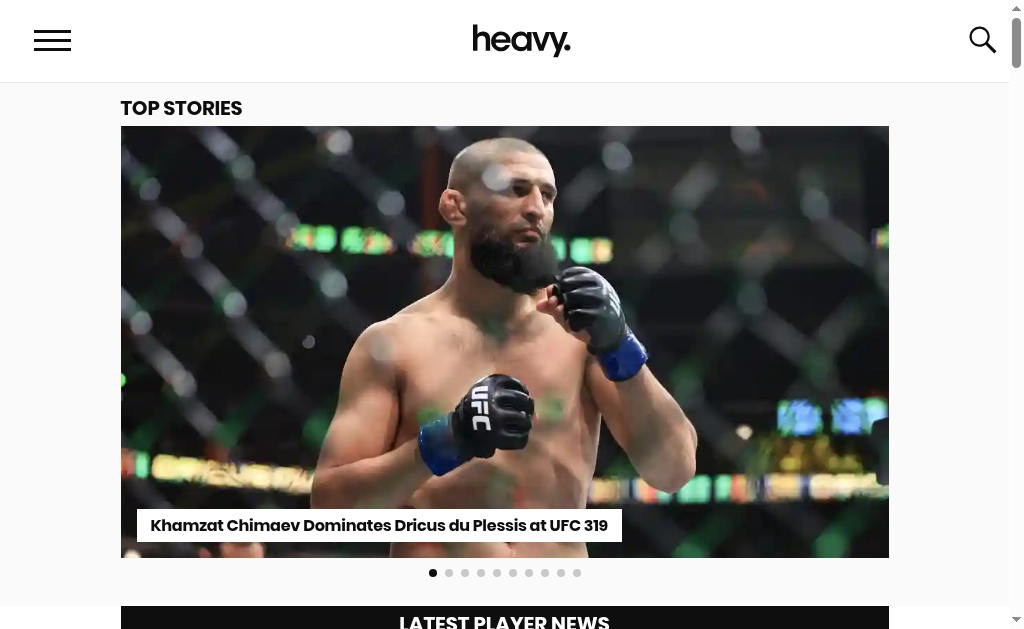
Task: Switch to the eighth carousel slide dot
Action: [x=545, y=573]
